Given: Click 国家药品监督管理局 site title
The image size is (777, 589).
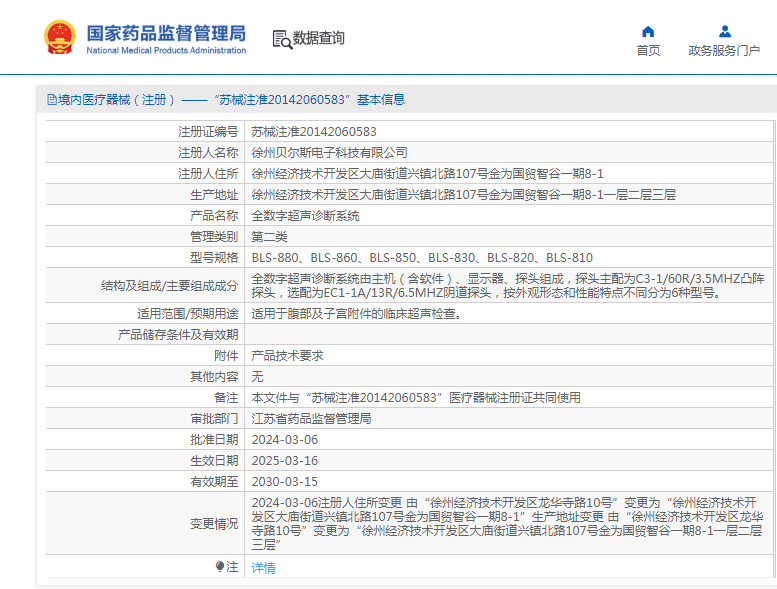Looking at the screenshot, I should click(166, 33).
